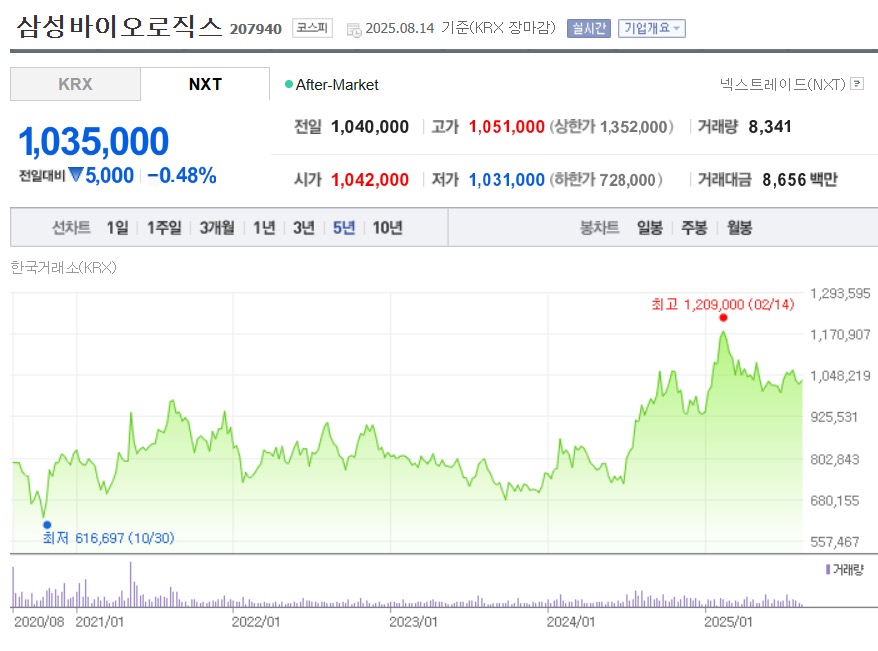The height and width of the screenshot is (651, 878).
Task: Select the NXT tab
Action: coord(205,84)
